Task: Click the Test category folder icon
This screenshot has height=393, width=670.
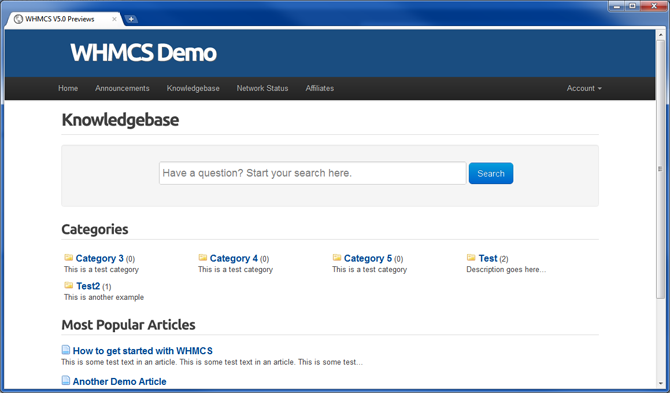Action: click(471, 258)
